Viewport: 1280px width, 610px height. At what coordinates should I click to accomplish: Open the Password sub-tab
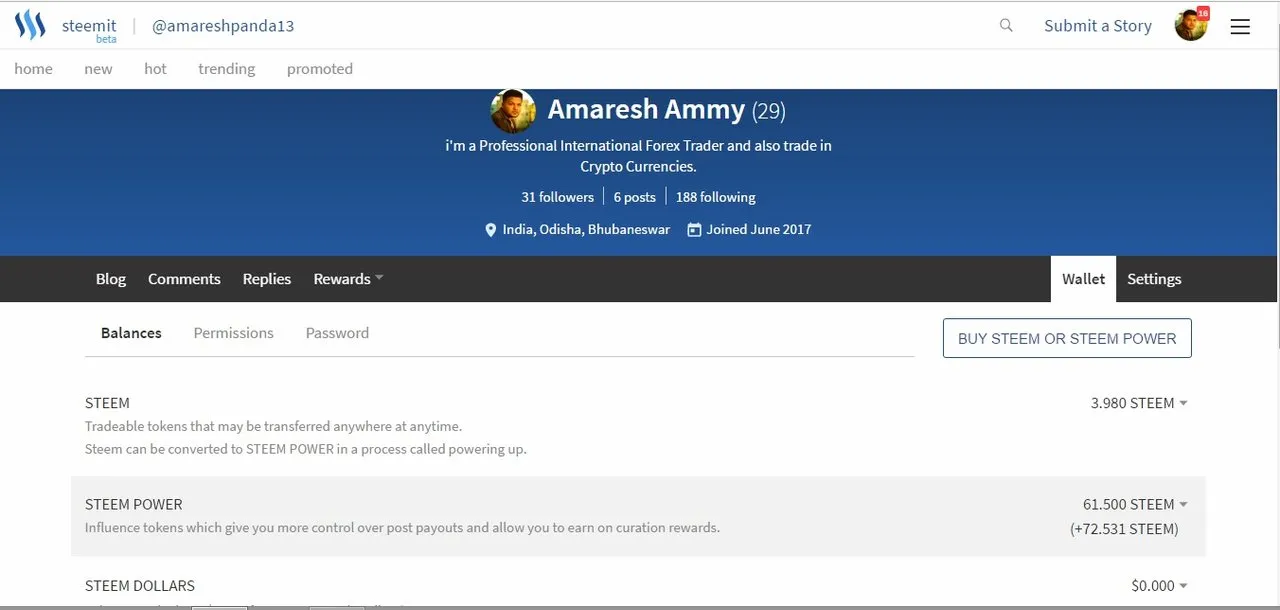pos(337,333)
